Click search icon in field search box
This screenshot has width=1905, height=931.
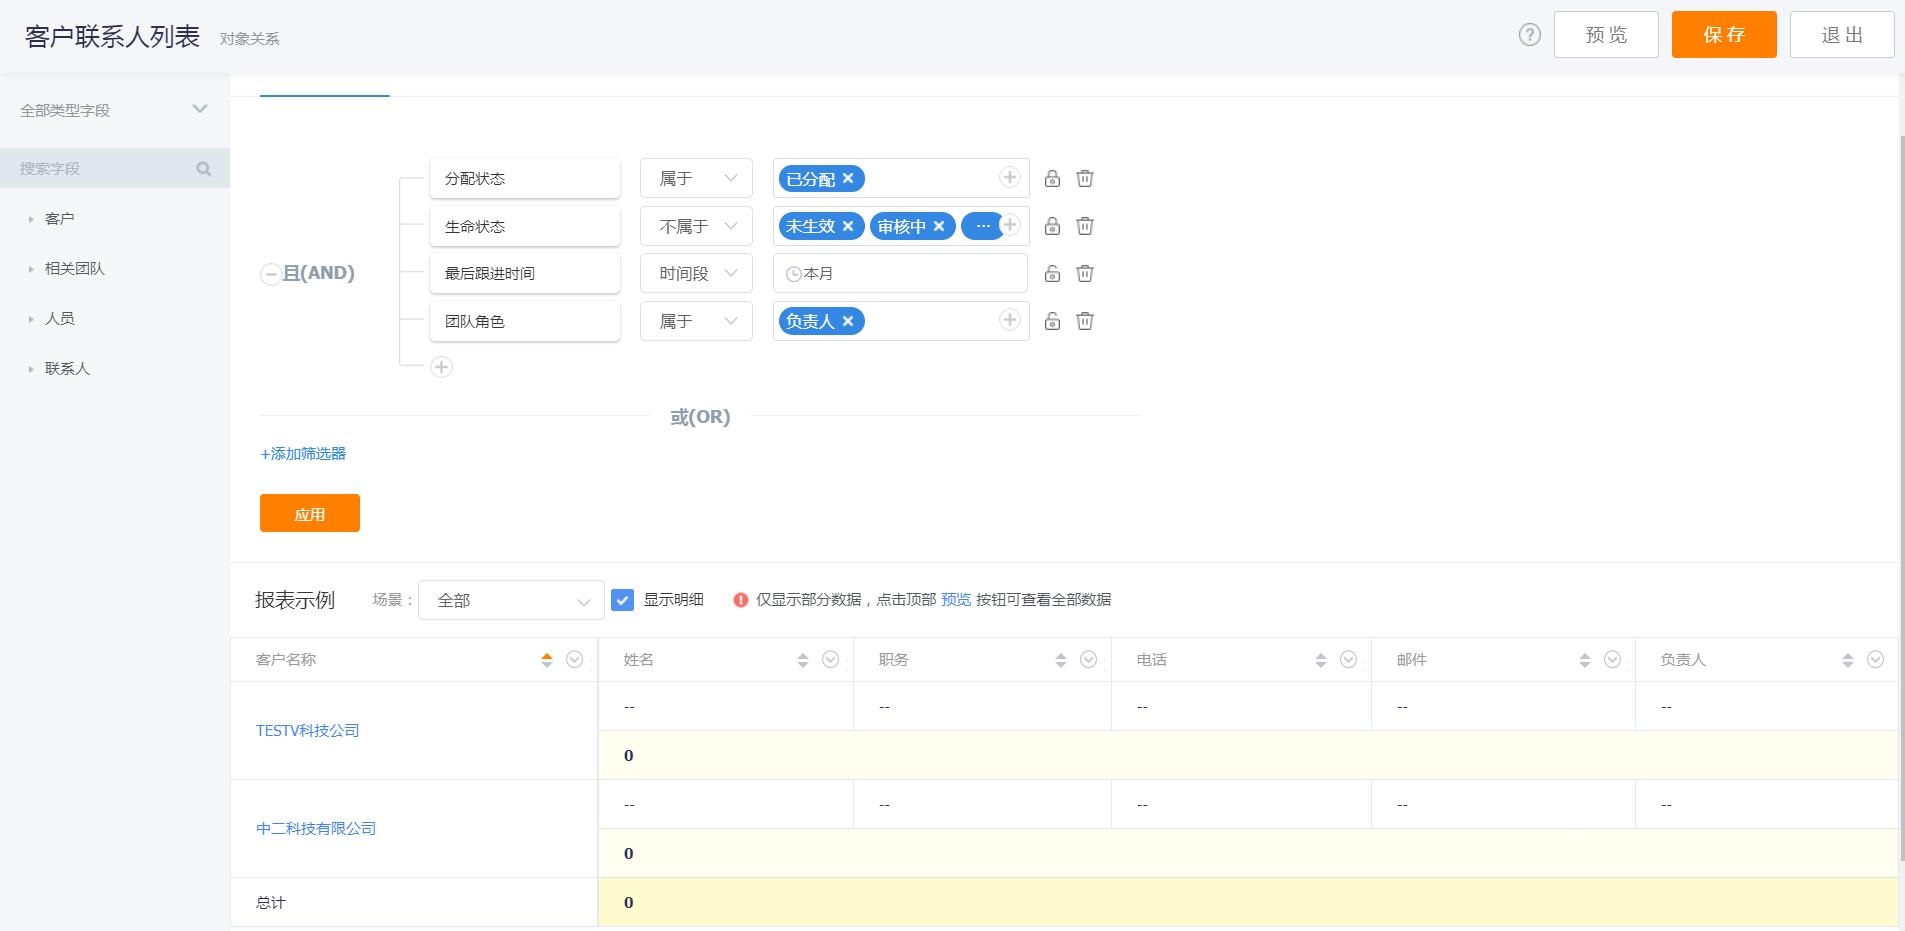pyautogui.click(x=204, y=169)
